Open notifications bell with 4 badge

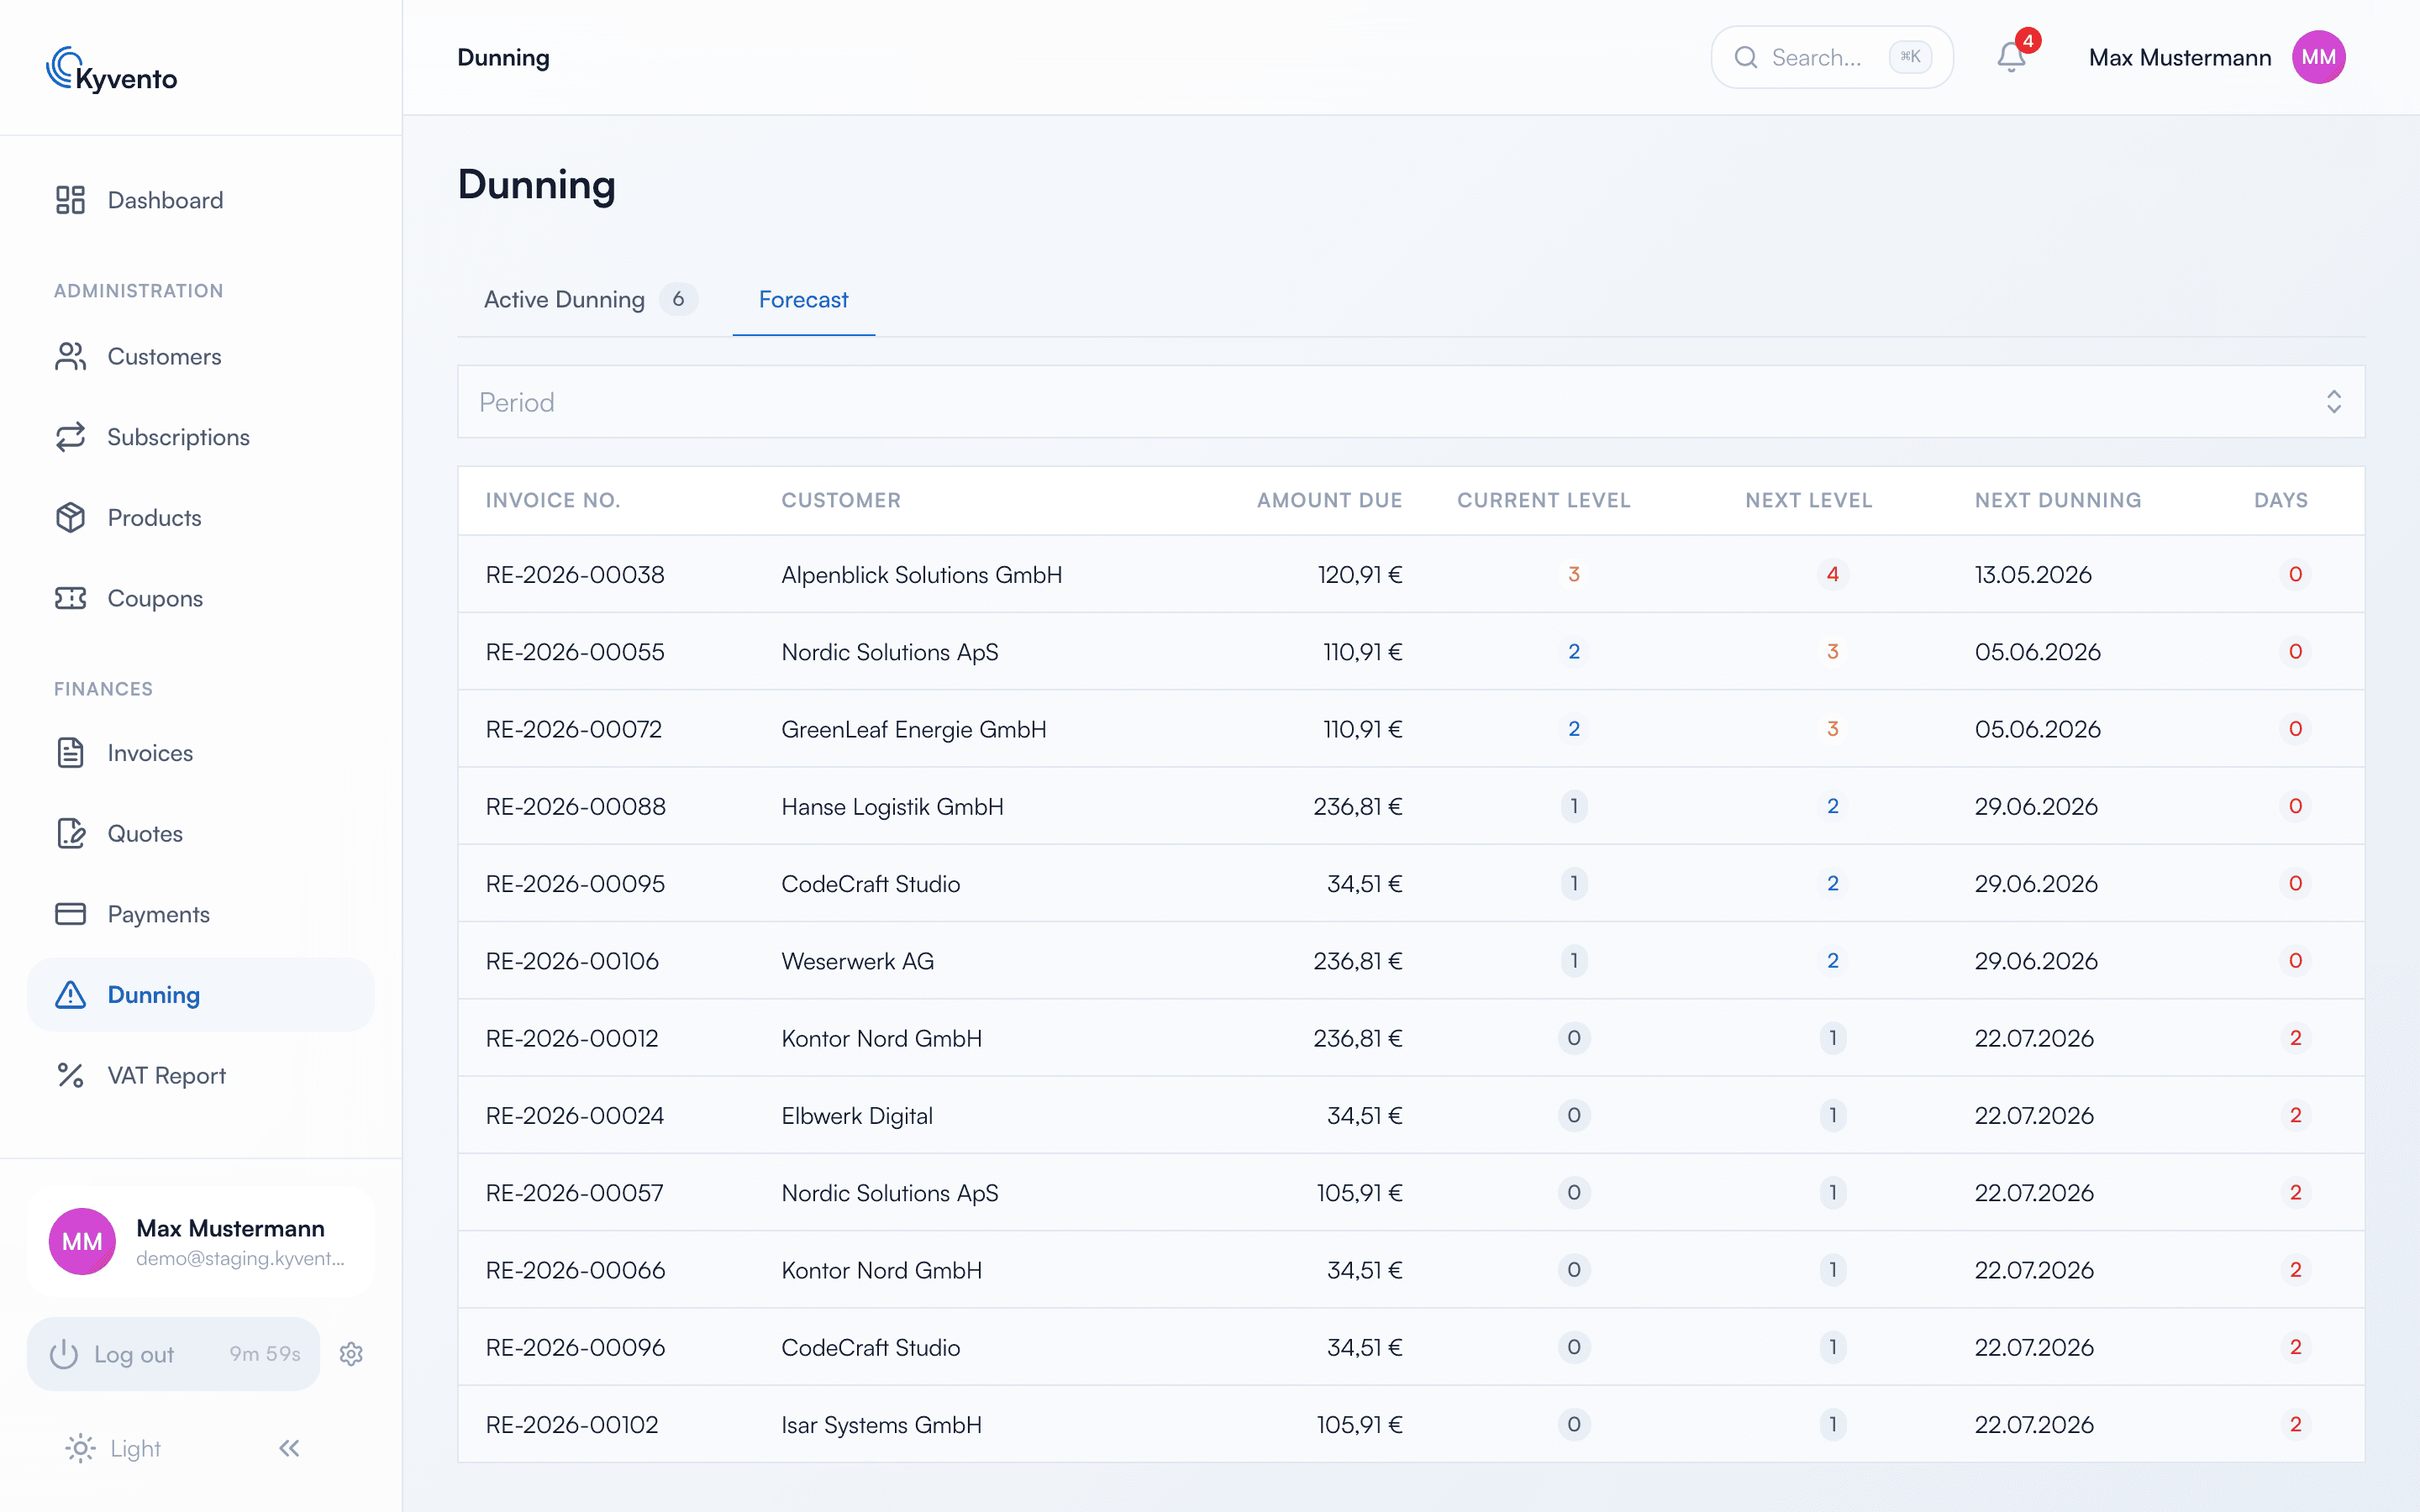pos(2012,57)
